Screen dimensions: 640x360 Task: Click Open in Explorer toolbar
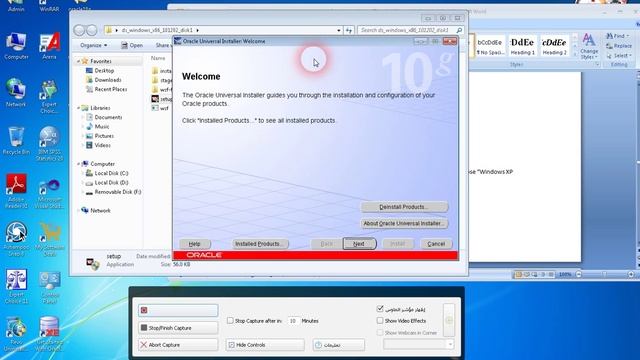131,45
